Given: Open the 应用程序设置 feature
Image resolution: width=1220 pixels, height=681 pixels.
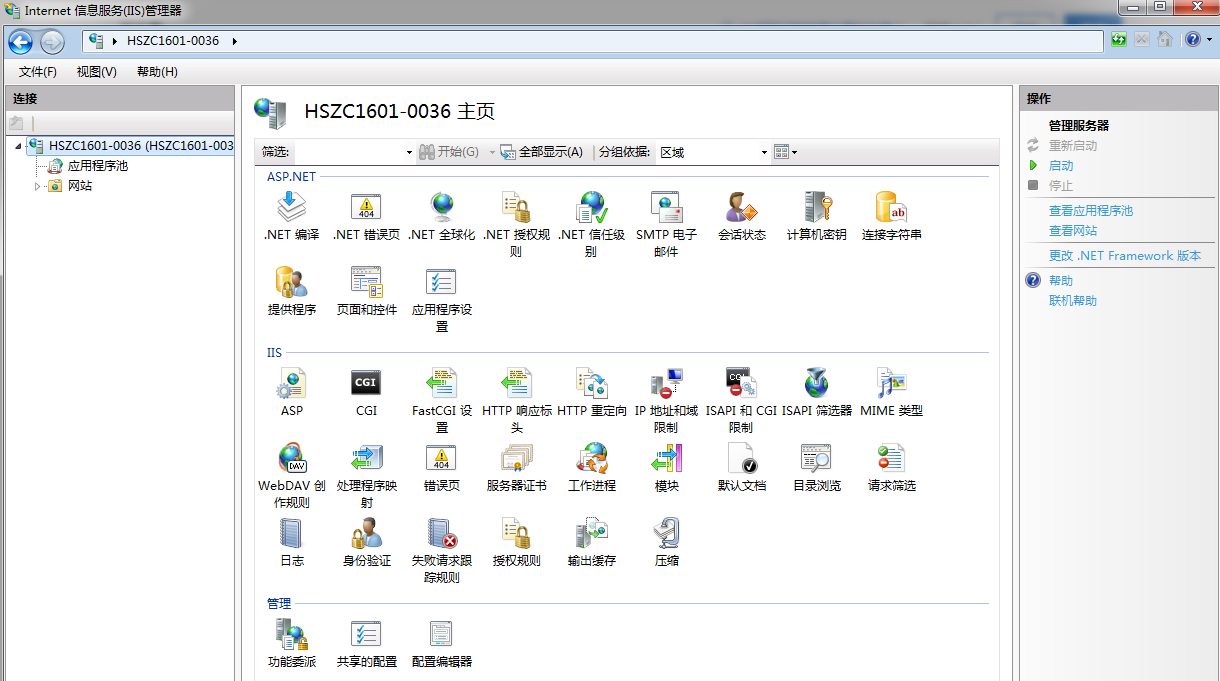Looking at the screenshot, I should pyautogui.click(x=441, y=300).
